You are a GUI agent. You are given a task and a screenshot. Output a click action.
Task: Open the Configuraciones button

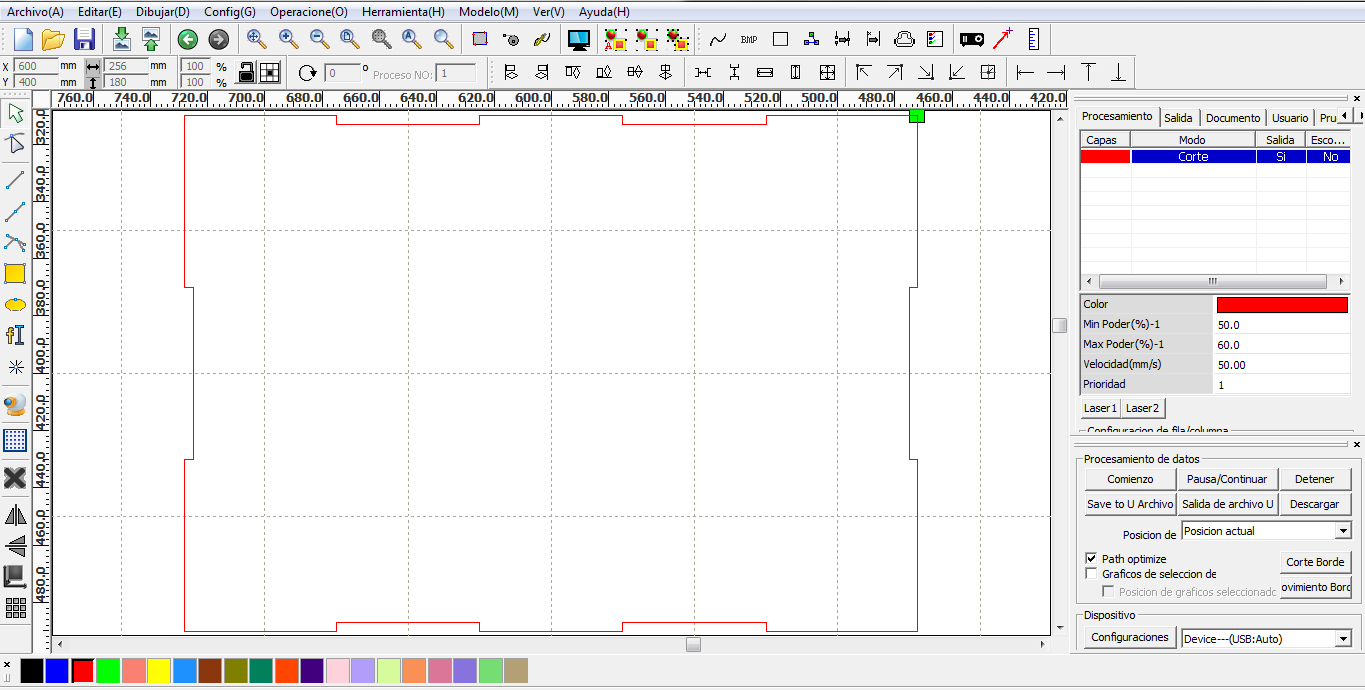pos(1130,637)
